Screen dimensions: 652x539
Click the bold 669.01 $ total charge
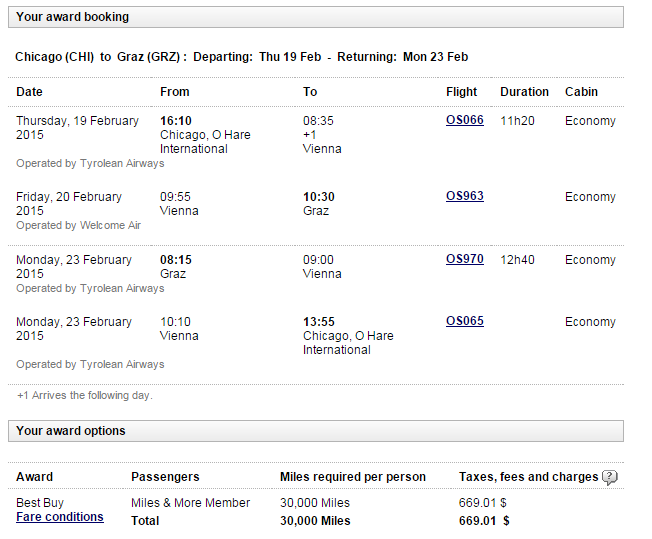484,521
